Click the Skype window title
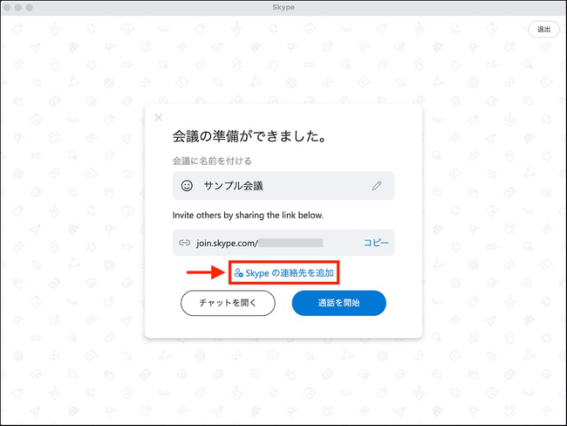Viewport: 567px width, 426px height. click(x=284, y=7)
